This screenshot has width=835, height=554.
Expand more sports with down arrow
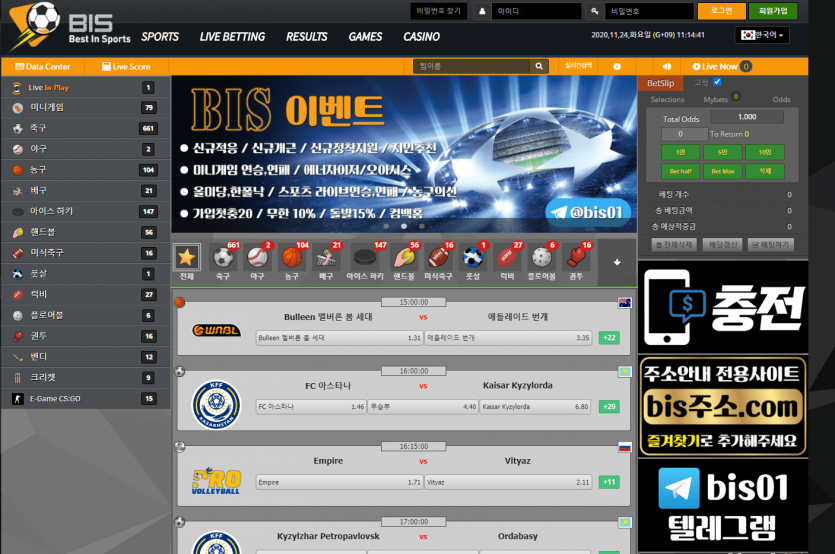click(x=617, y=262)
